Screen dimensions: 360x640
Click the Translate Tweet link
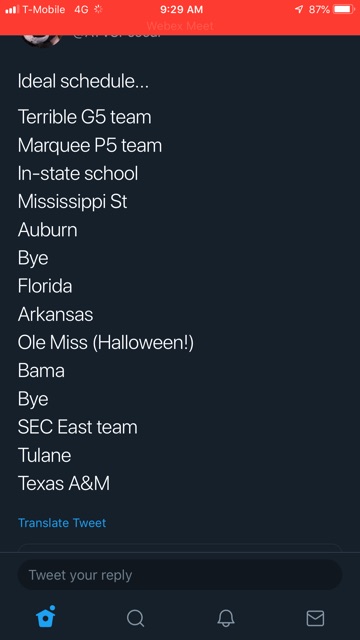[62, 523]
